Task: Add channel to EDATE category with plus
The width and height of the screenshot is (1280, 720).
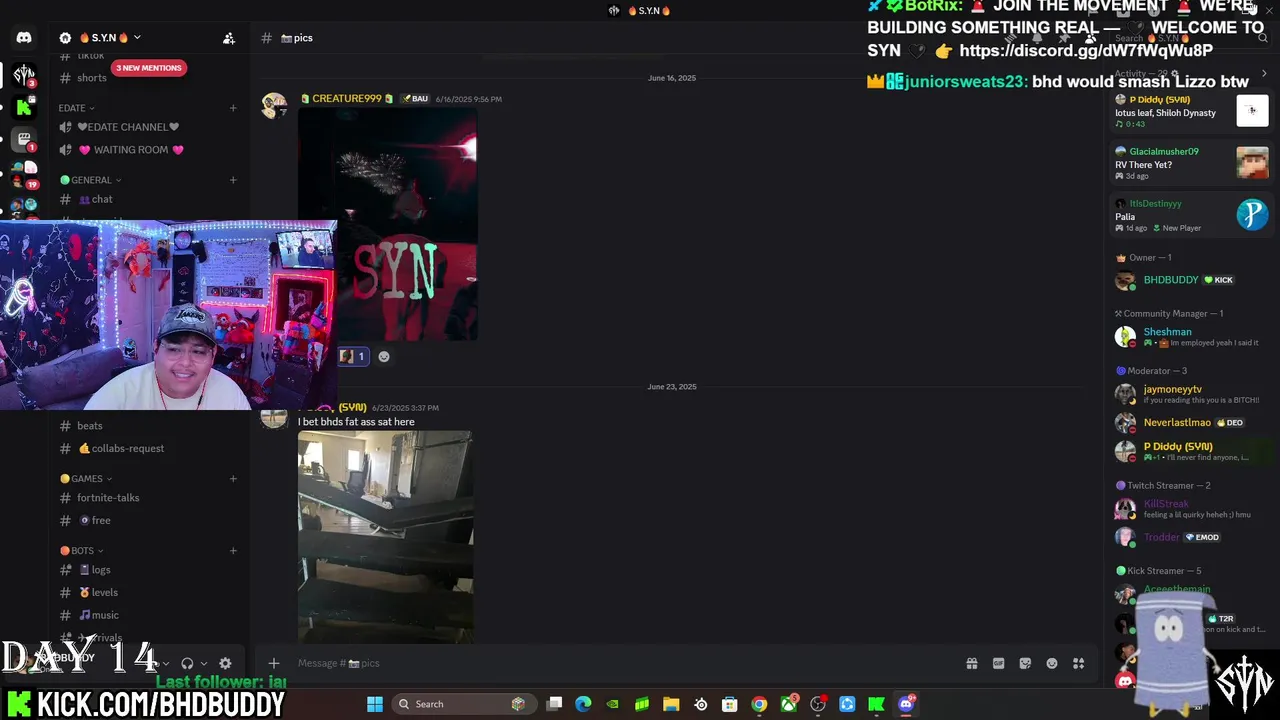Action: [233, 108]
